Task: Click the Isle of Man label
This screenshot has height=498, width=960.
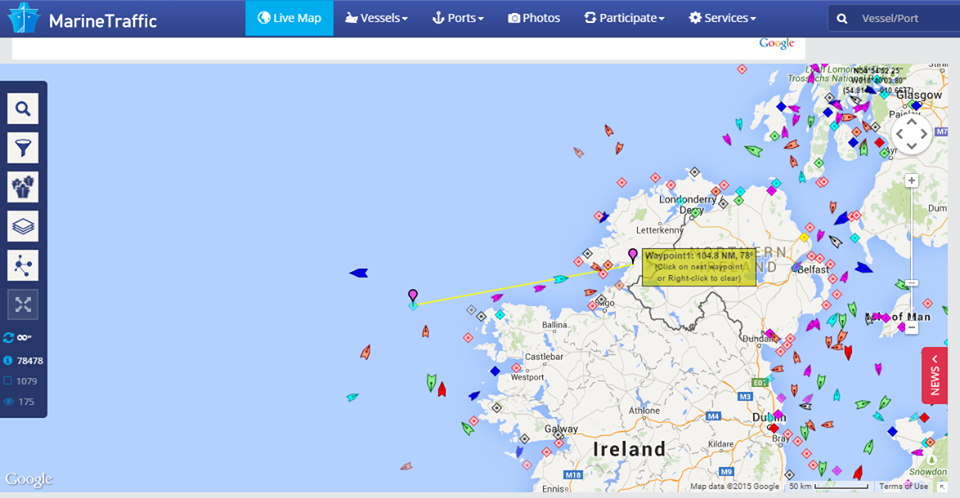Action: (x=898, y=317)
